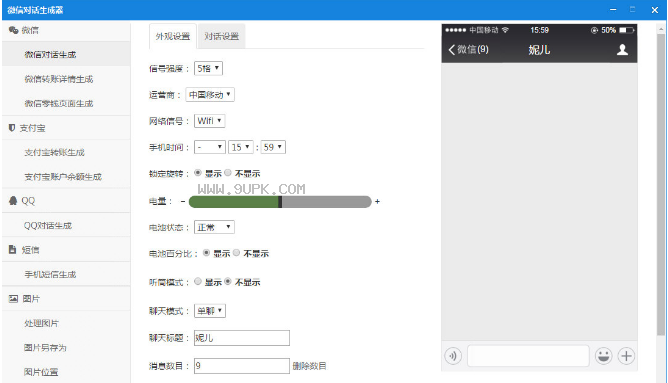
Task: Open the 运营商 dropdown showing 中国移动
Action: [x=210, y=95]
